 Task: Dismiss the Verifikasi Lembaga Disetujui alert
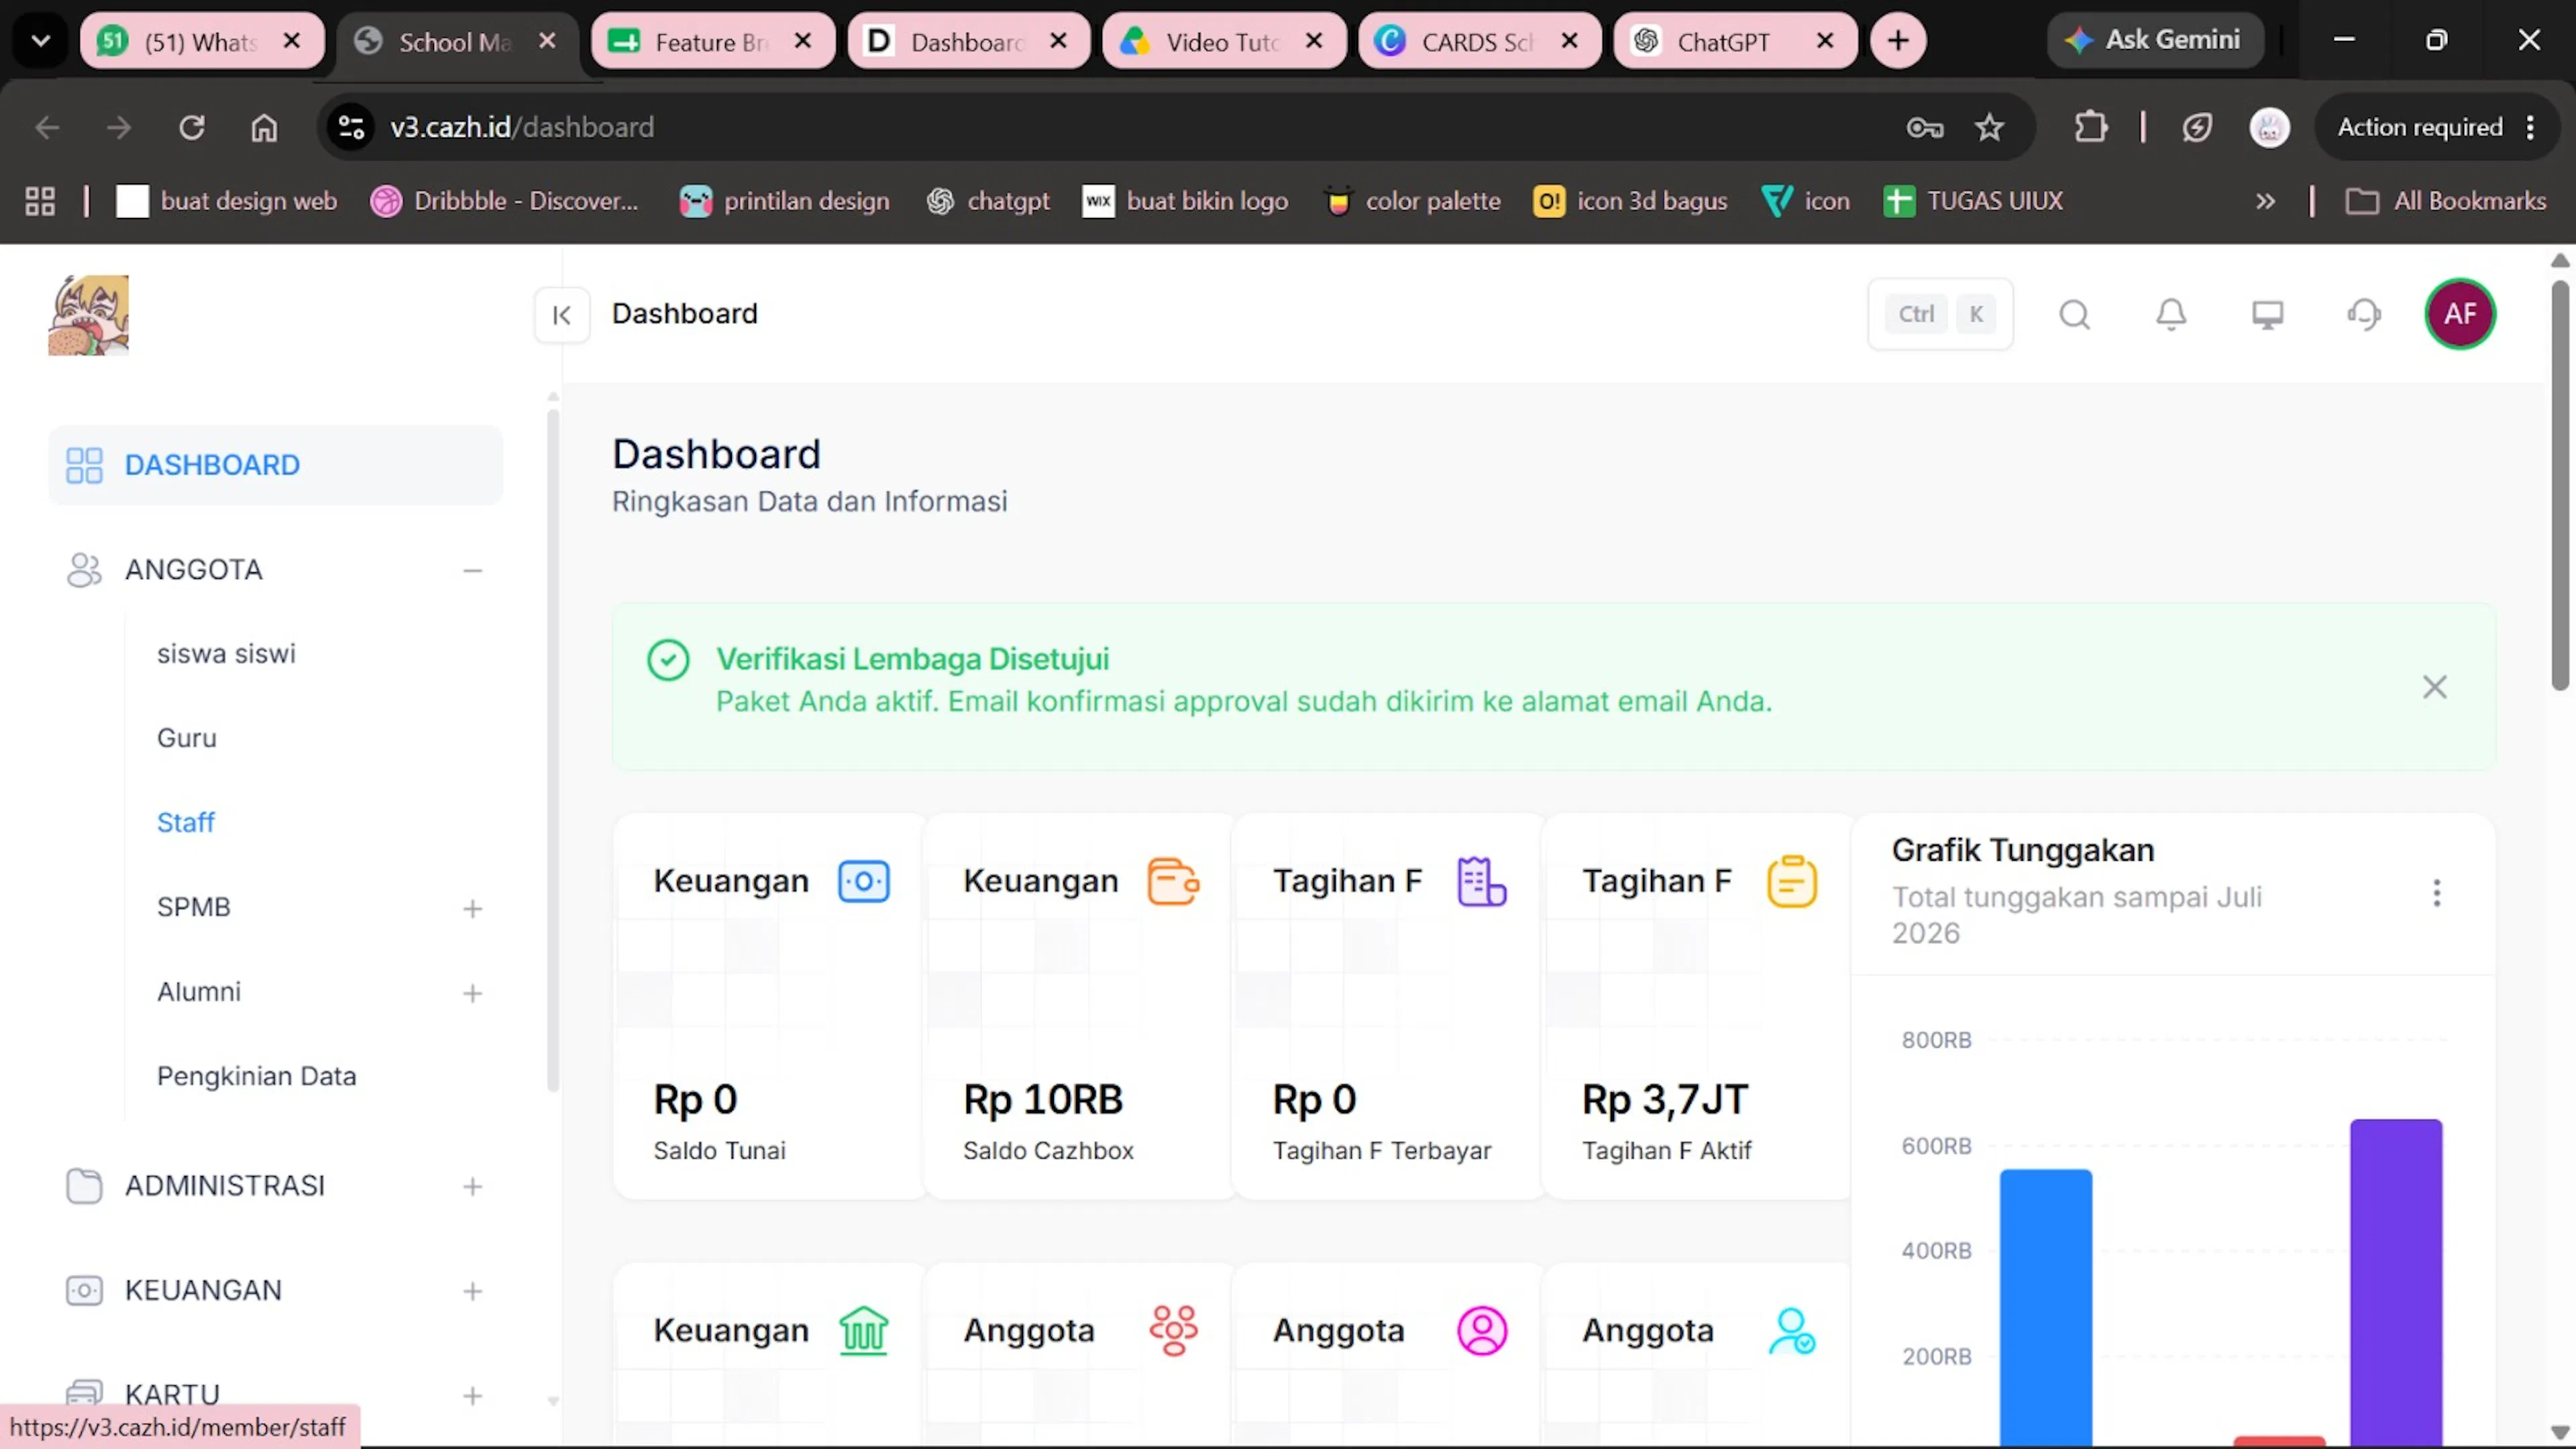[2434, 687]
